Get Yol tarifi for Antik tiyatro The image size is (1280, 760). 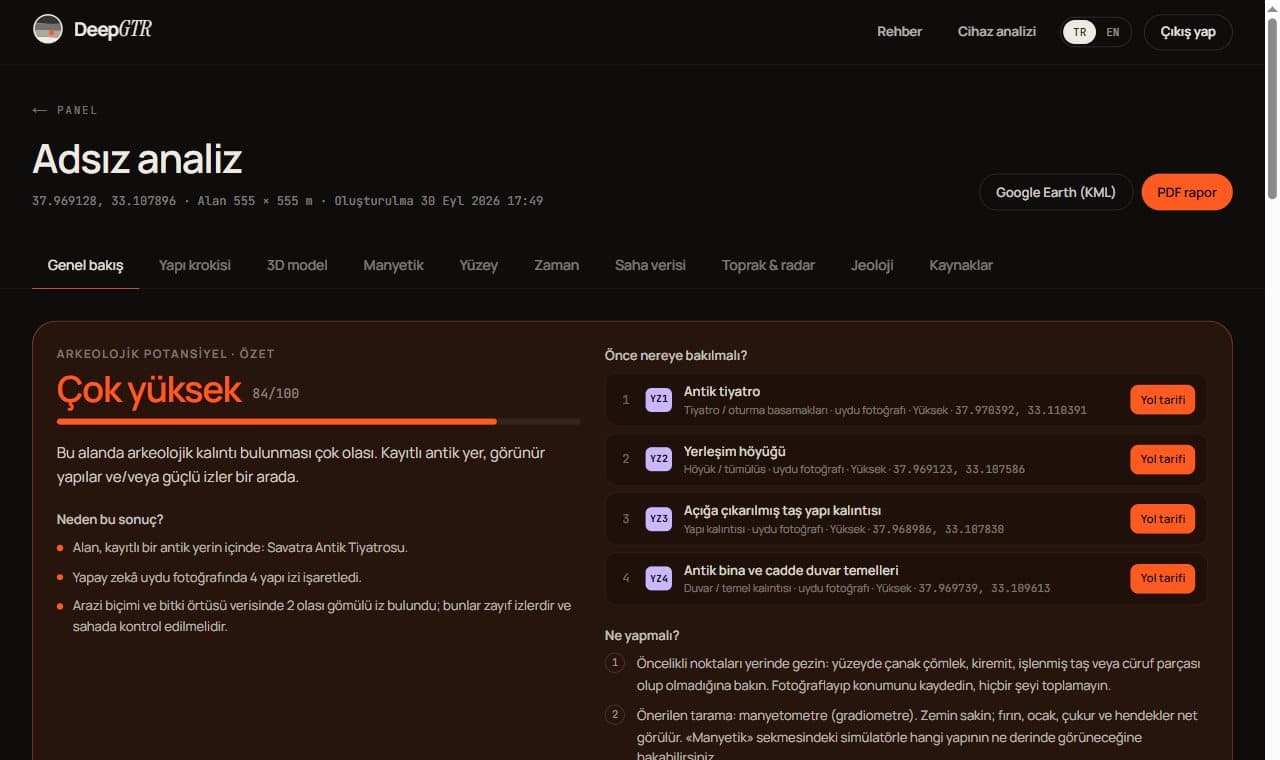1163,400
